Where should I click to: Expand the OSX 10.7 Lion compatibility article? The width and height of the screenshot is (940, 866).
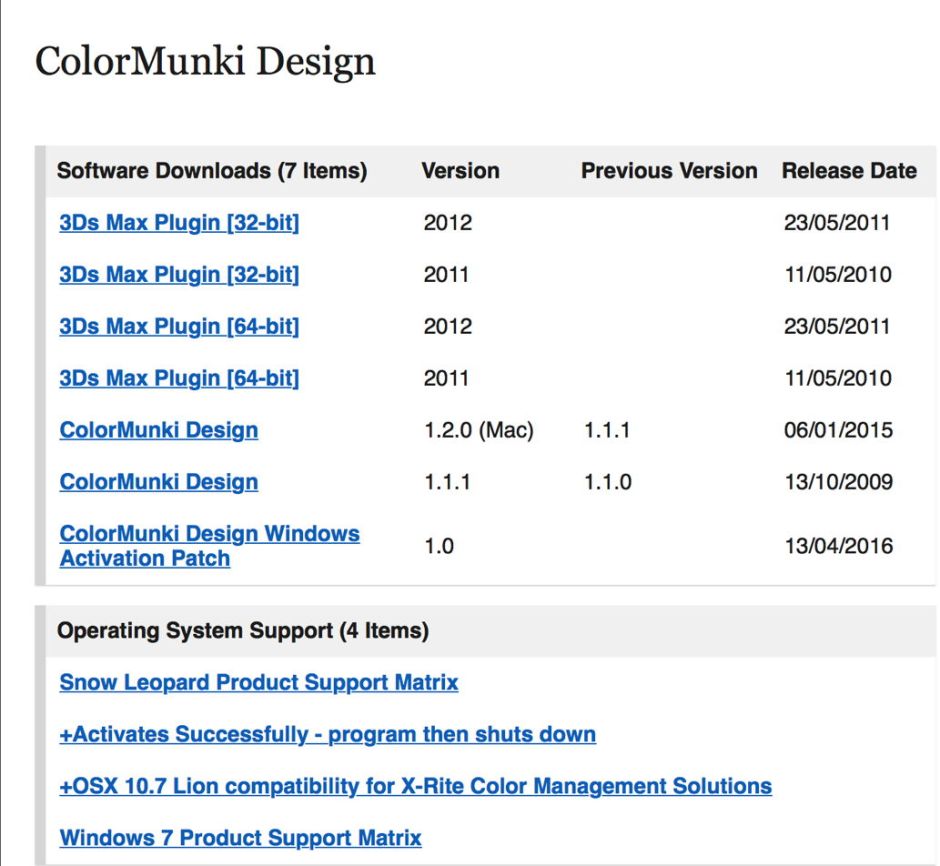click(x=415, y=786)
